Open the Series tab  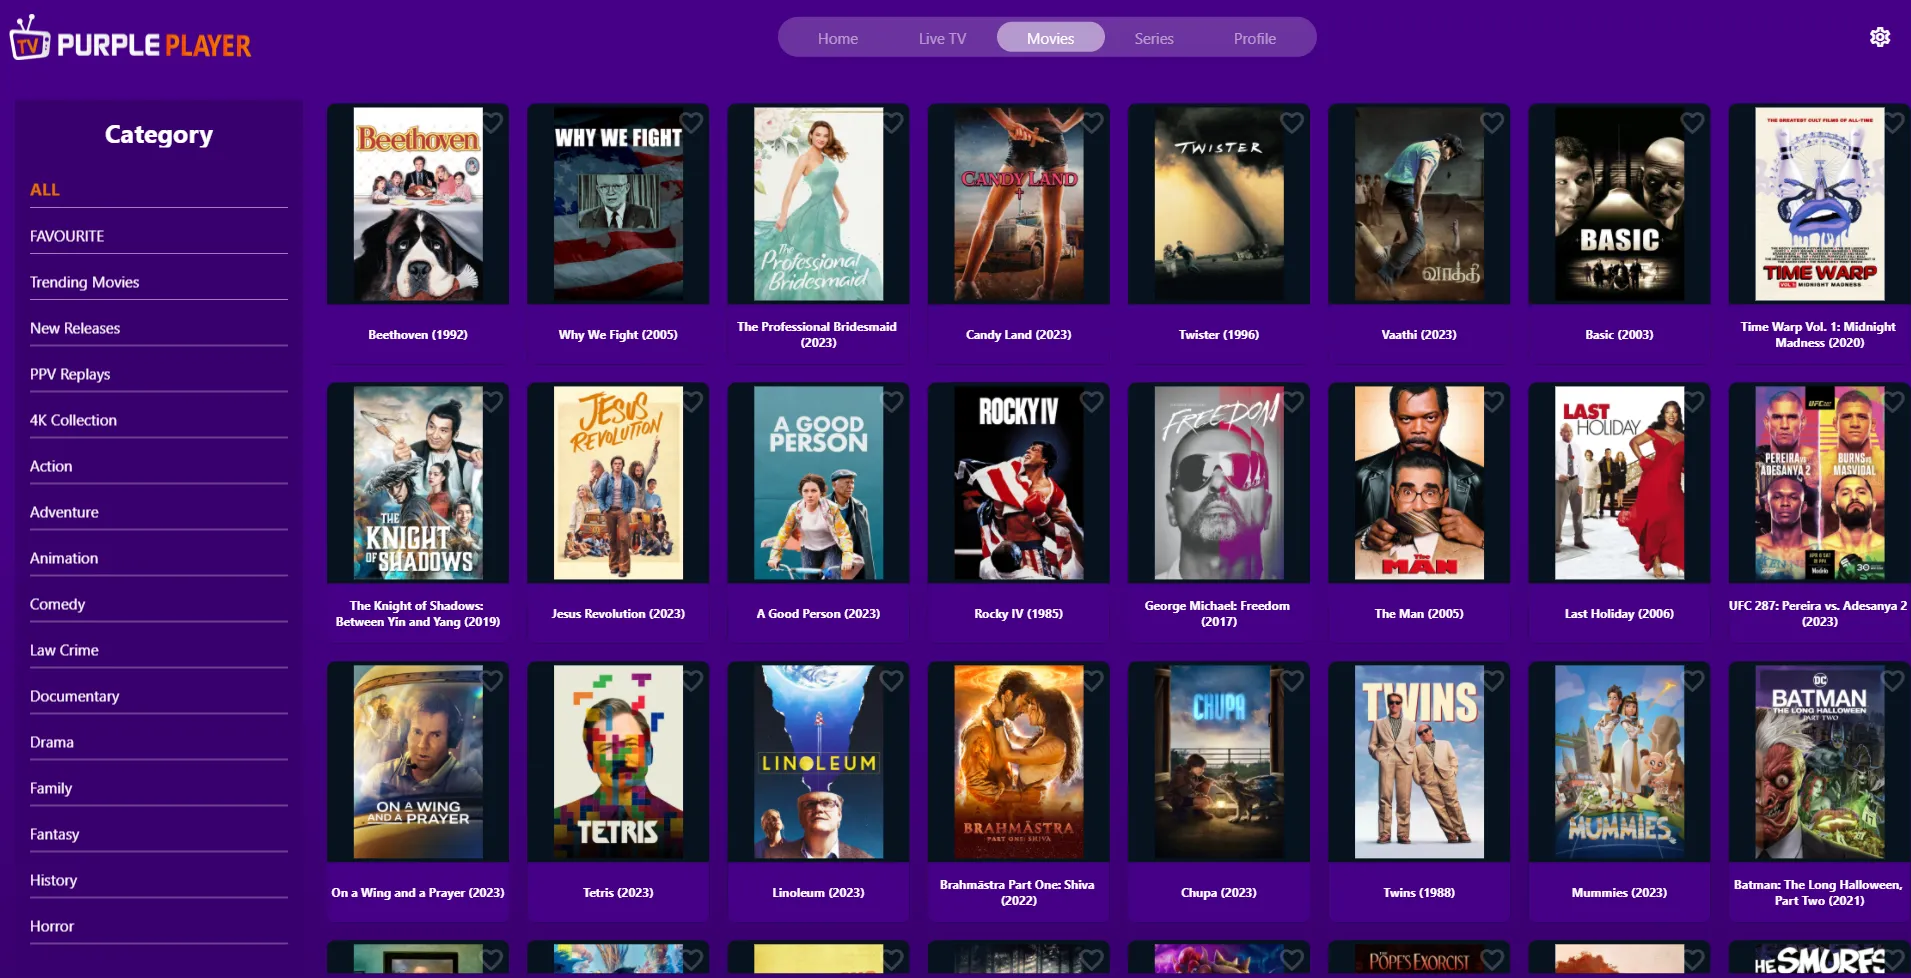tap(1154, 38)
